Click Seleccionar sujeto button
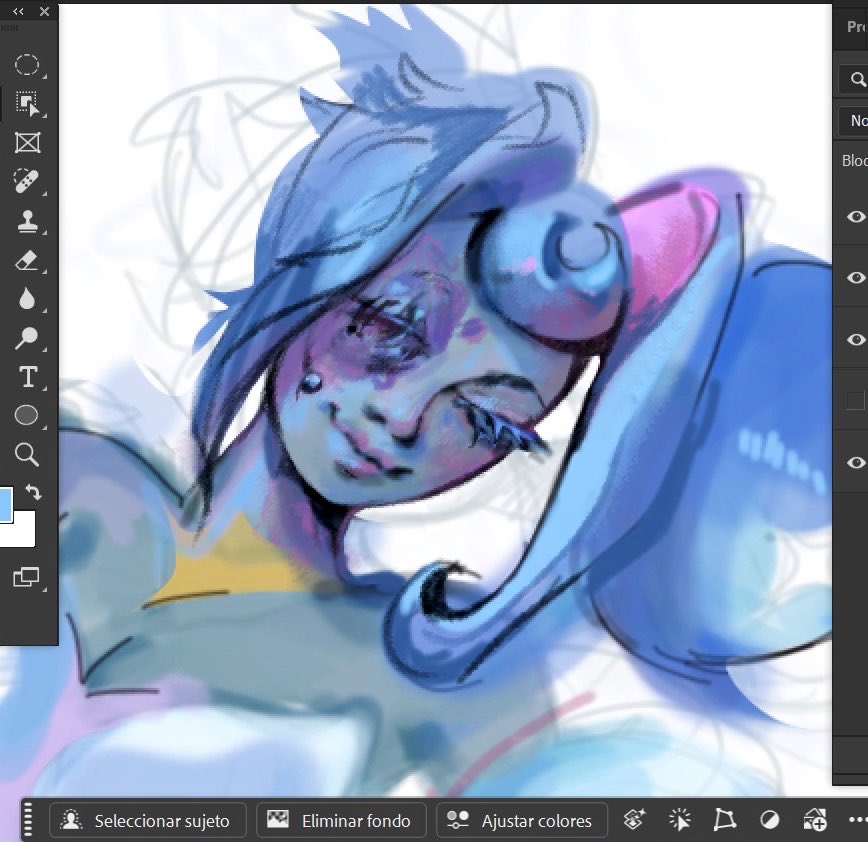The height and width of the screenshot is (842, 868). 148,820
